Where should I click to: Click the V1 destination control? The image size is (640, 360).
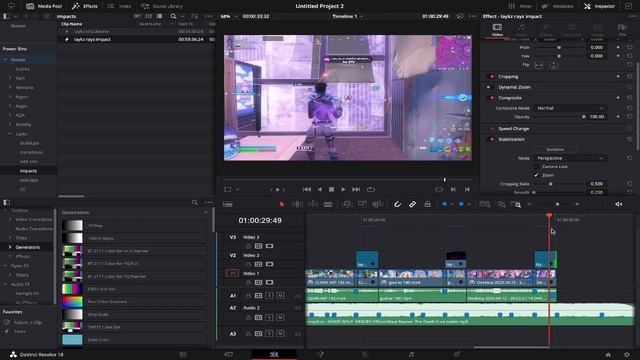coord(232,273)
